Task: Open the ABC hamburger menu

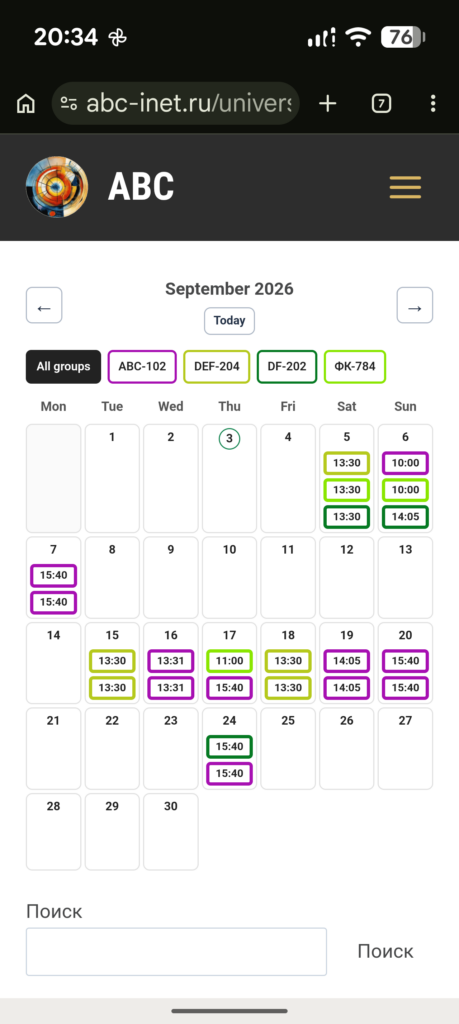Action: pos(405,187)
